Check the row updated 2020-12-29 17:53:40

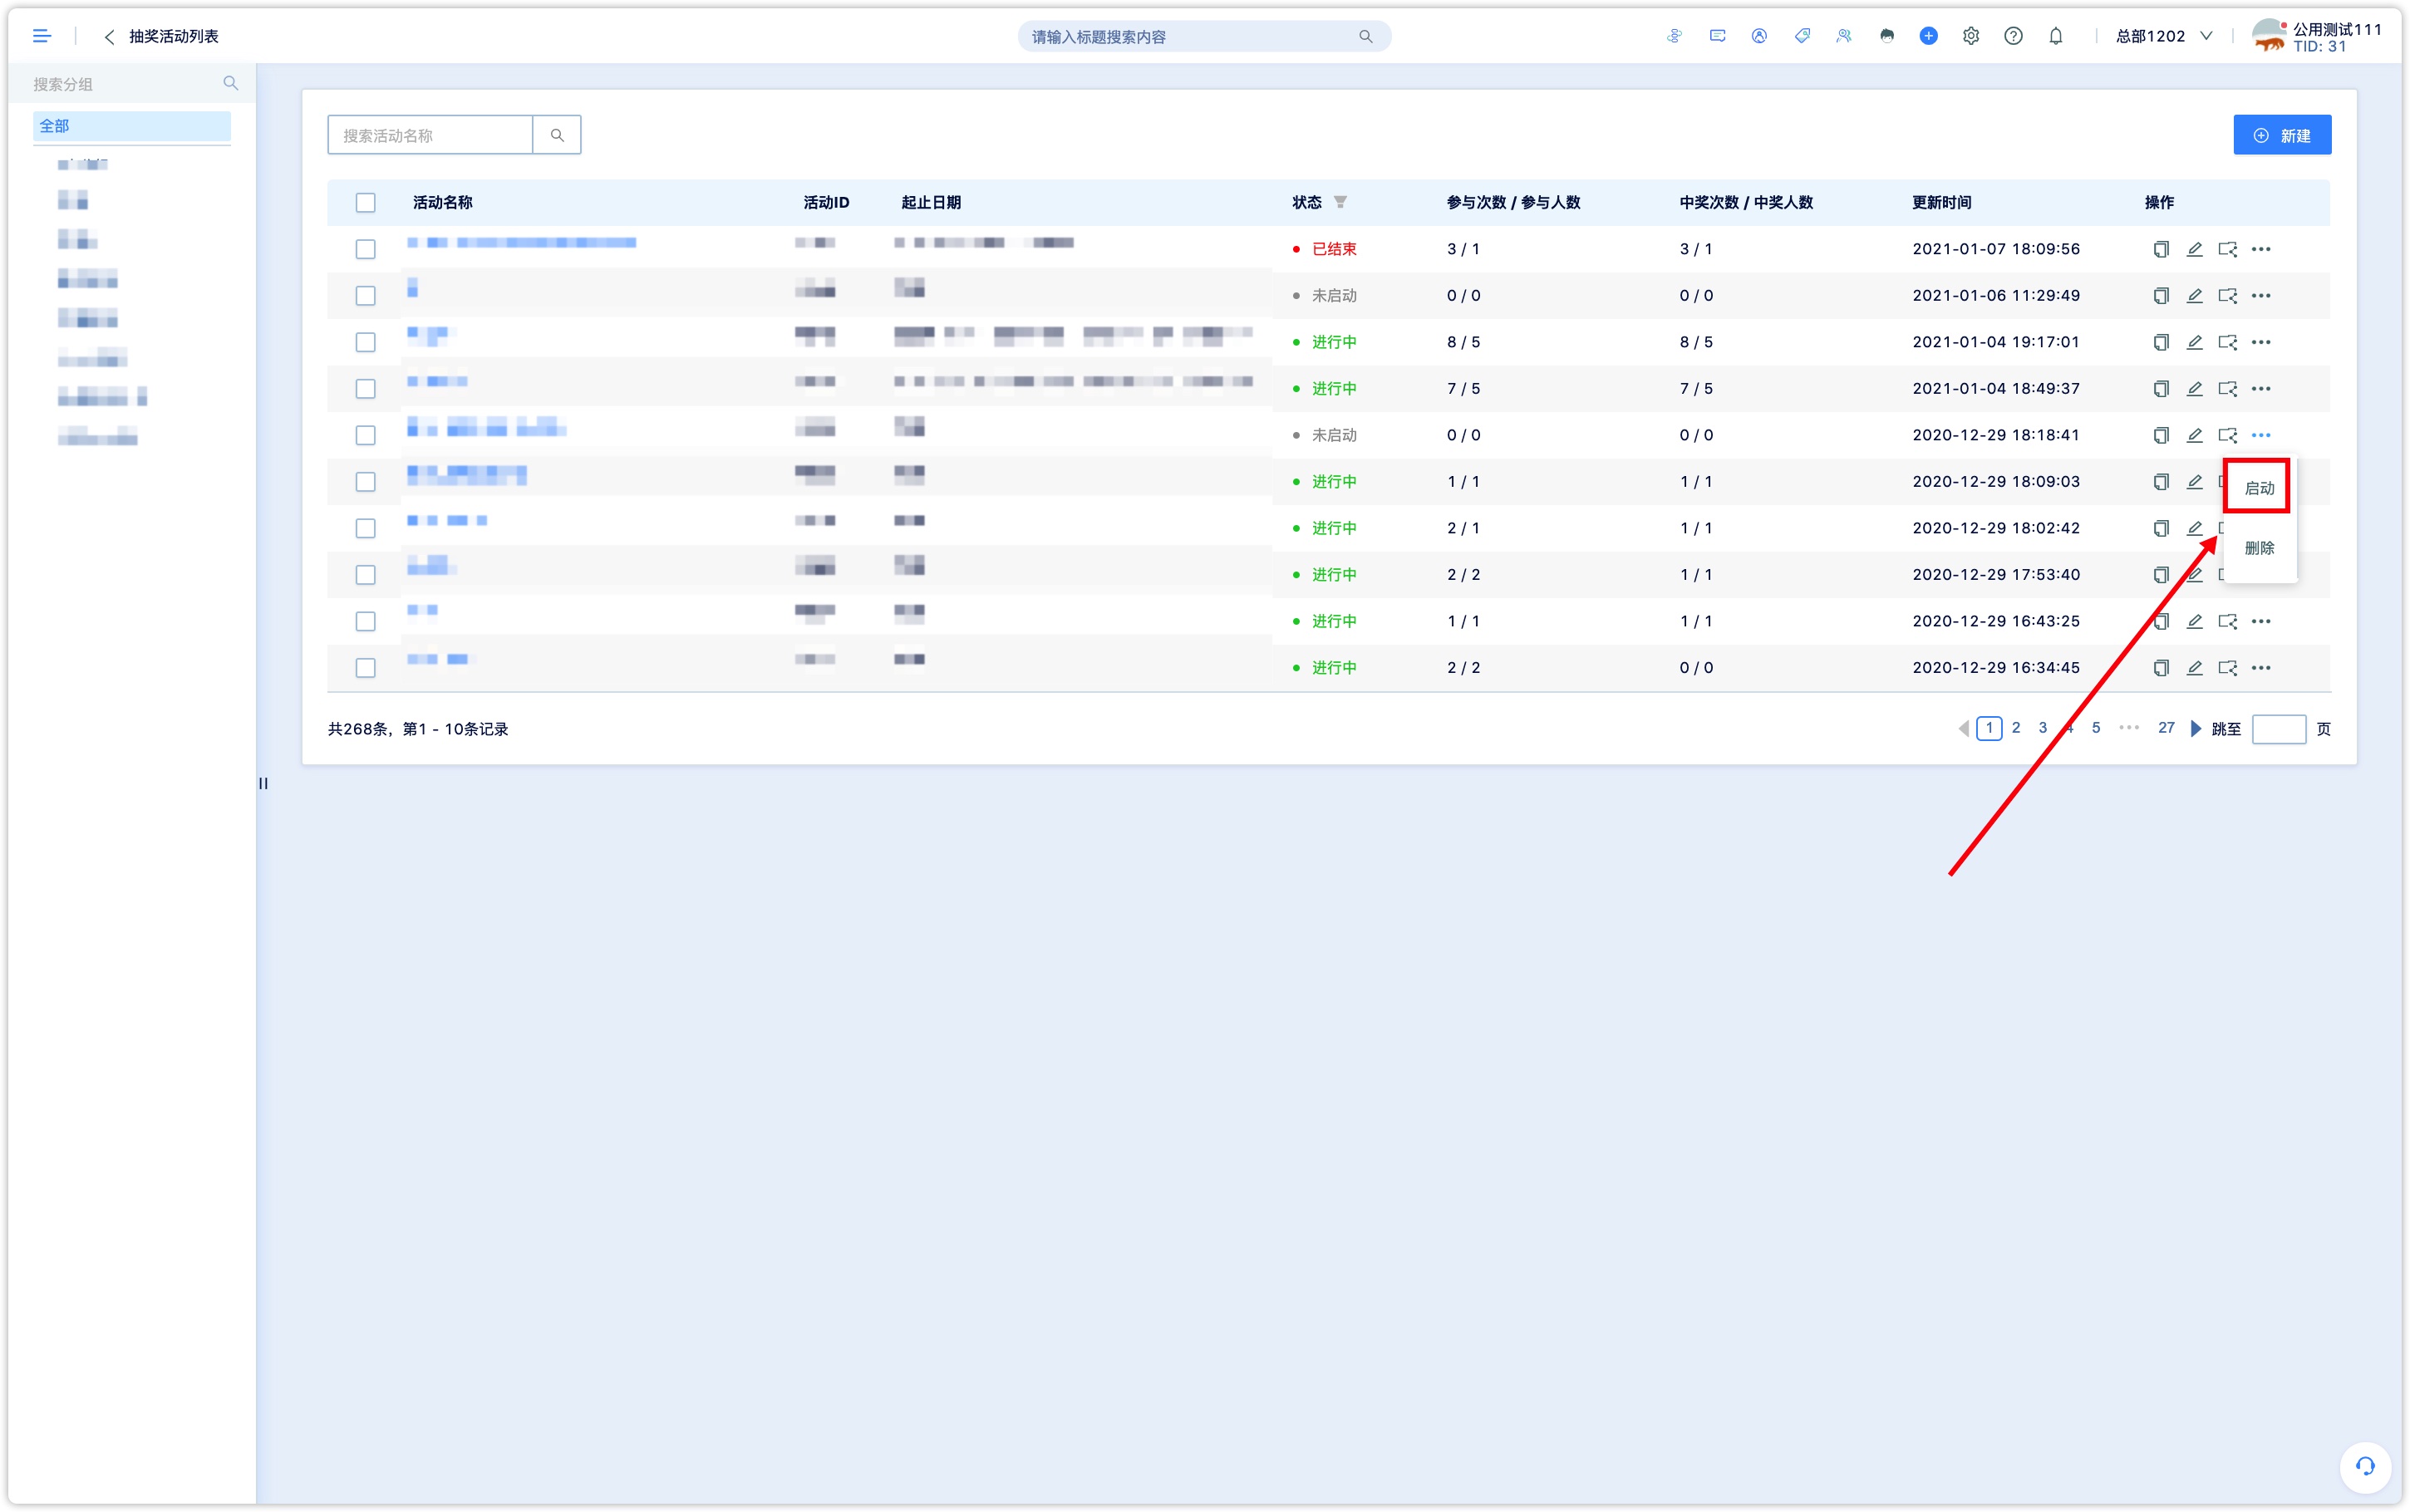[366, 575]
